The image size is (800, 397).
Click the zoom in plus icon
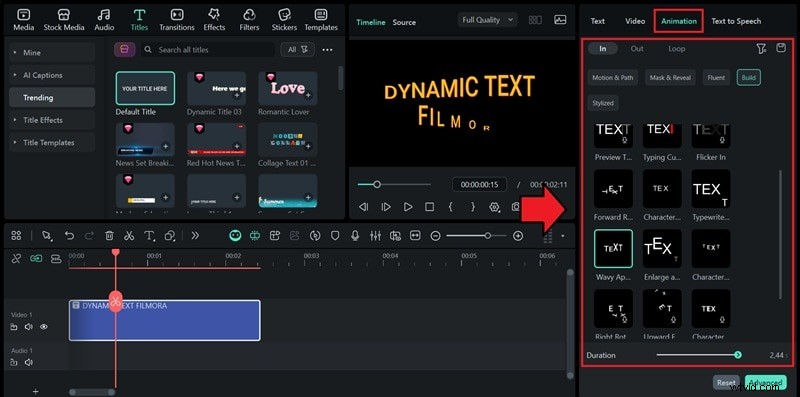click(518, 236)
